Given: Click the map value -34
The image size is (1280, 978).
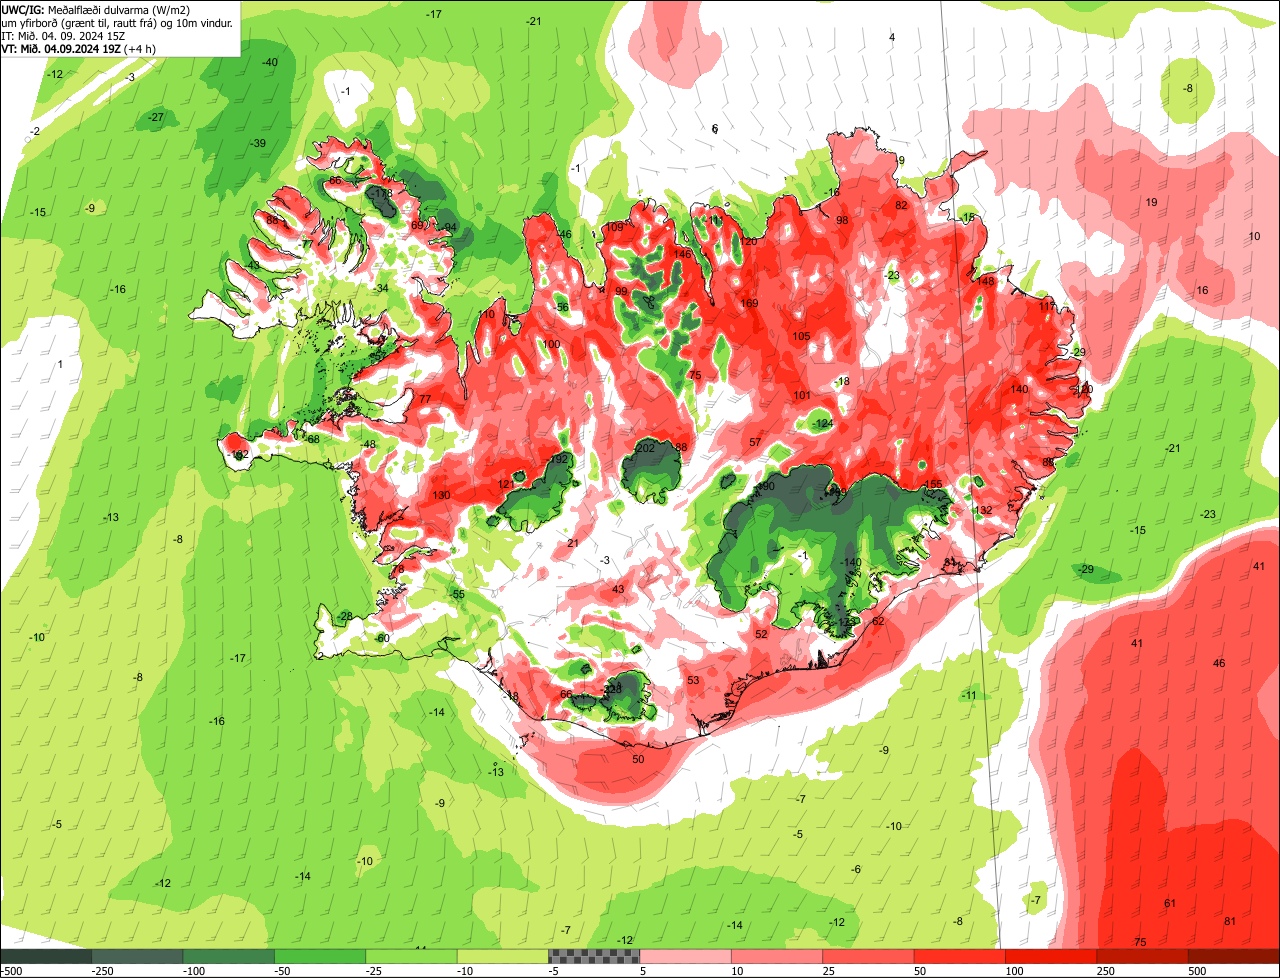Looking at the screenshot, I should 380,288.
